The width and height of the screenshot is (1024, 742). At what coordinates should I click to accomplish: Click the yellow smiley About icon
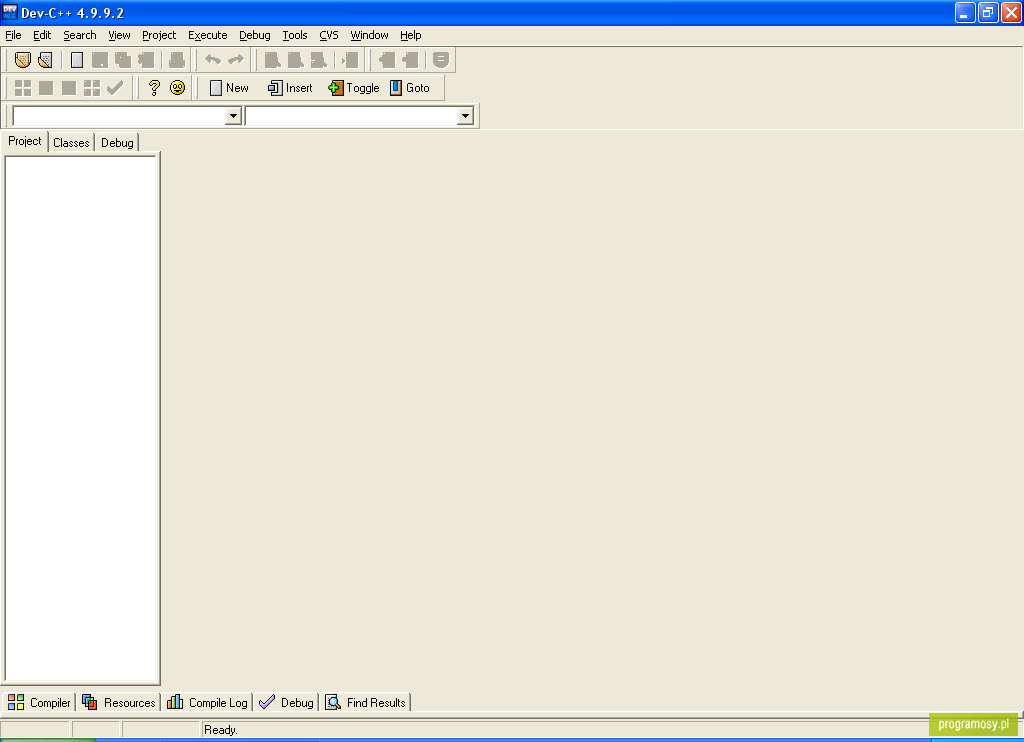177,88
